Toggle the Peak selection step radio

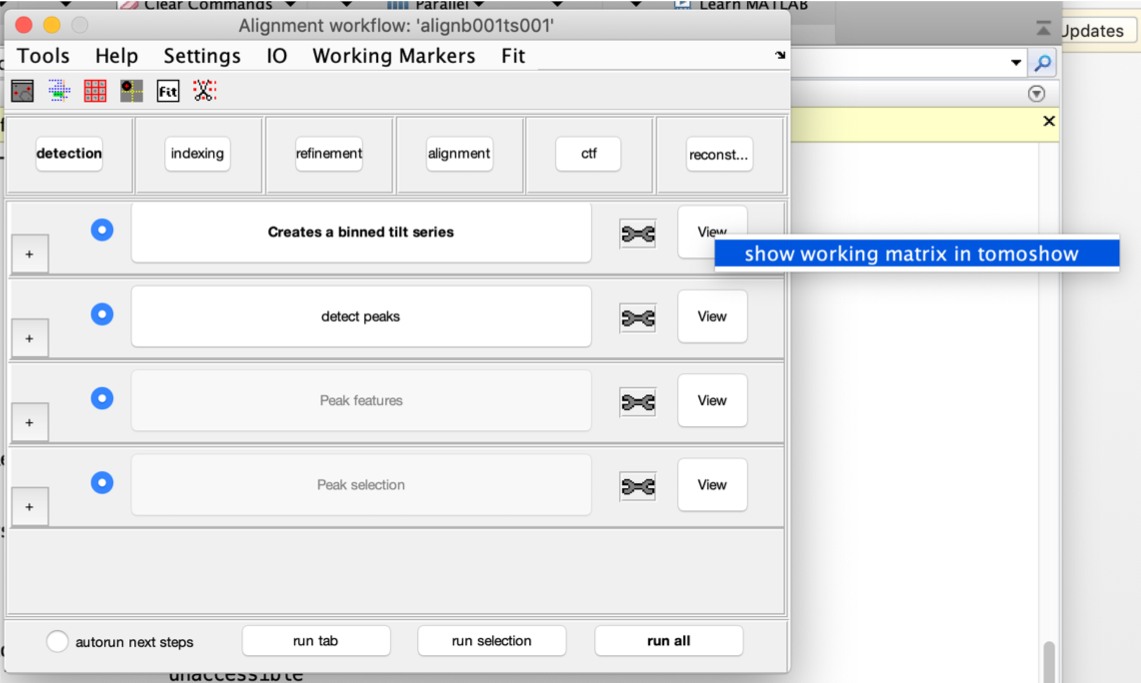102,482
